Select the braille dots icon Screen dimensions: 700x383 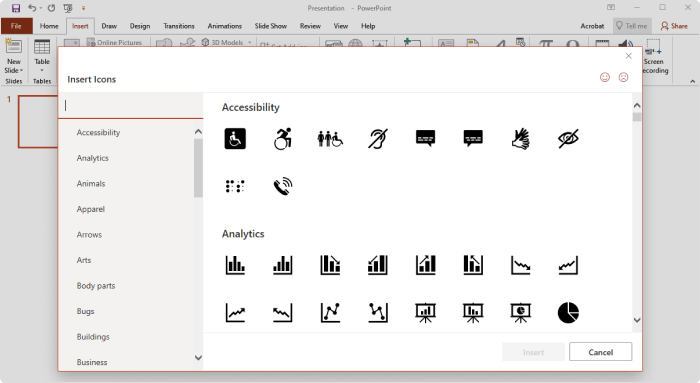pos(235,186)
